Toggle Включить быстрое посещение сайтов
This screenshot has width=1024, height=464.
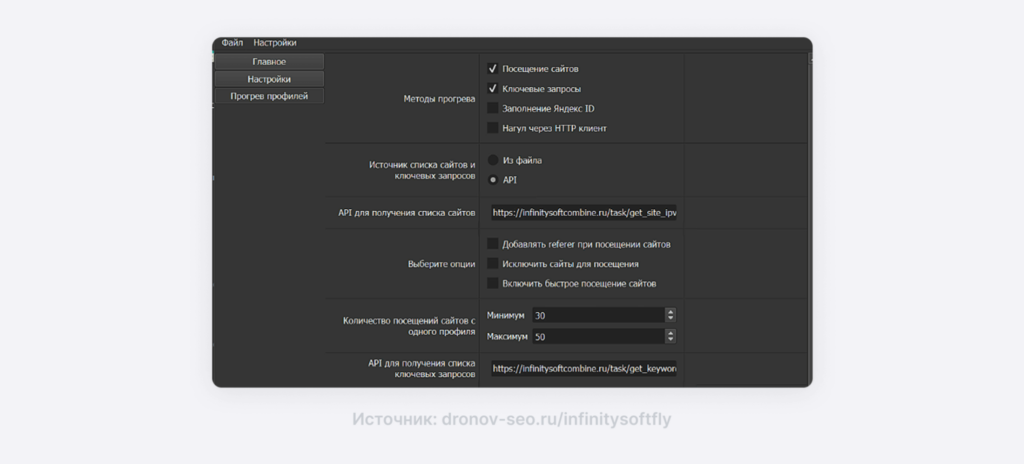[x=493, y=283]
